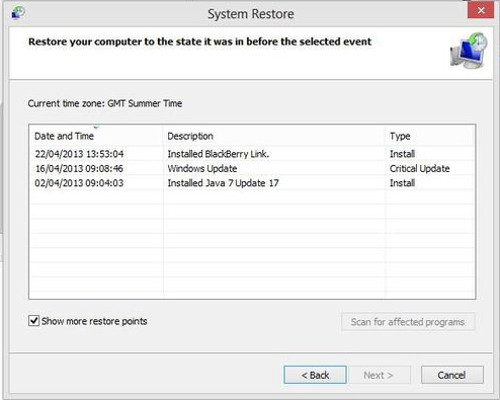Viewport: 500px width, 400px height.
Task: Click the 16/04/2013 09:08:46 date cell
Action: pyautogui.click(x=79, y=168)
